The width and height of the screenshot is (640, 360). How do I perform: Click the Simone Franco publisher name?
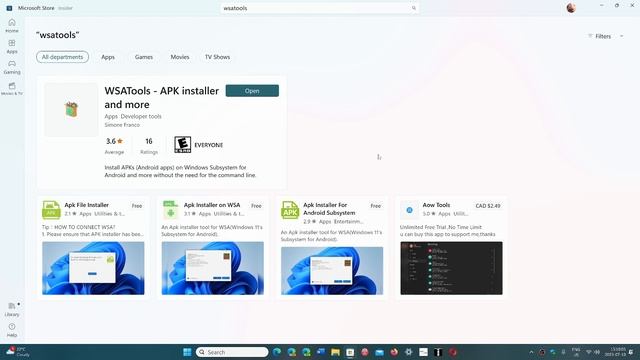point(122,125)
